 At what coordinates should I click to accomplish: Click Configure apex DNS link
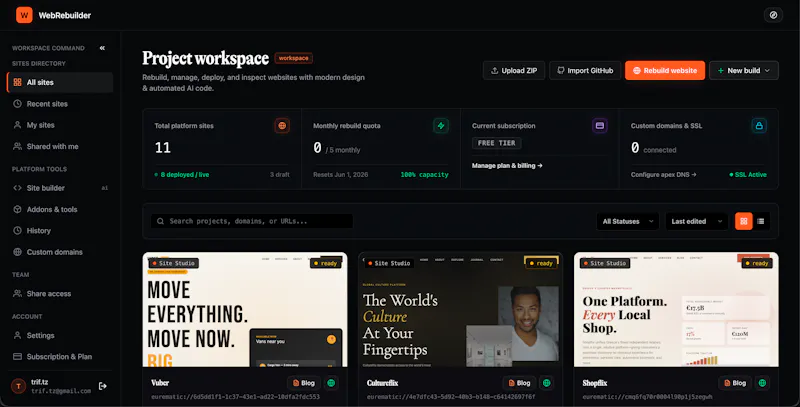(663, 174)
